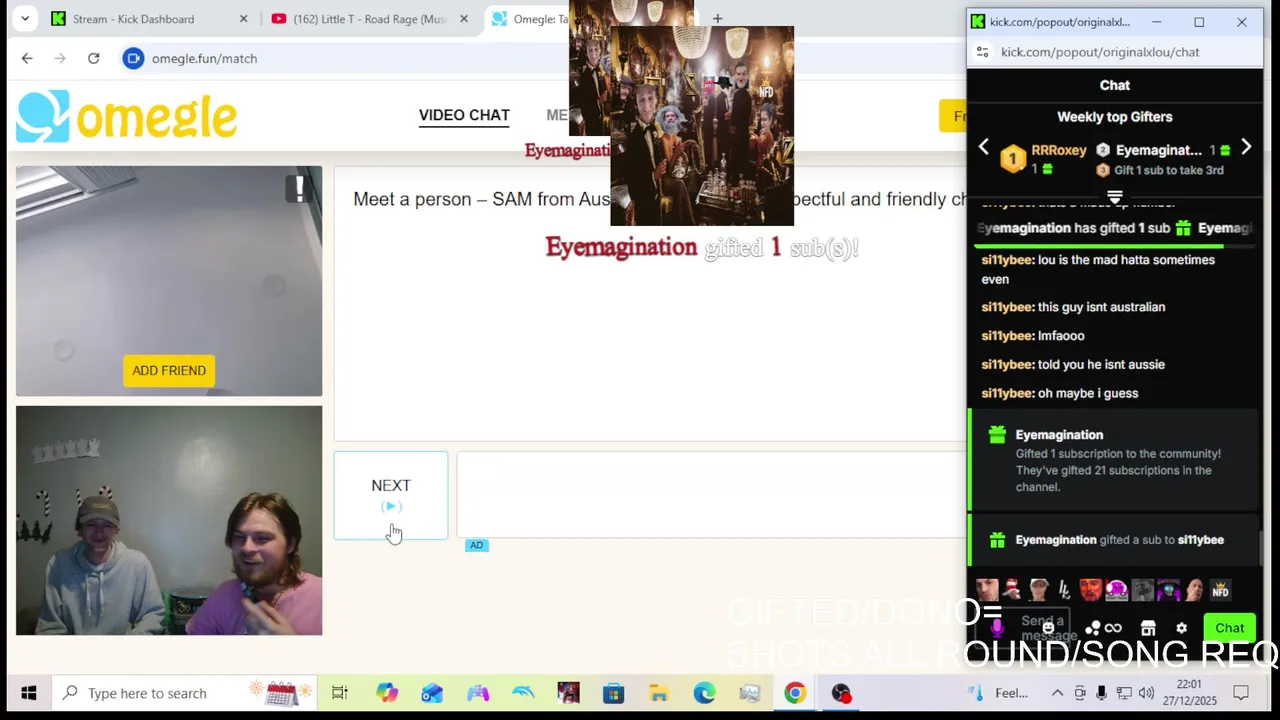Collapse the top gifters leaderboard

(1115, 197)
